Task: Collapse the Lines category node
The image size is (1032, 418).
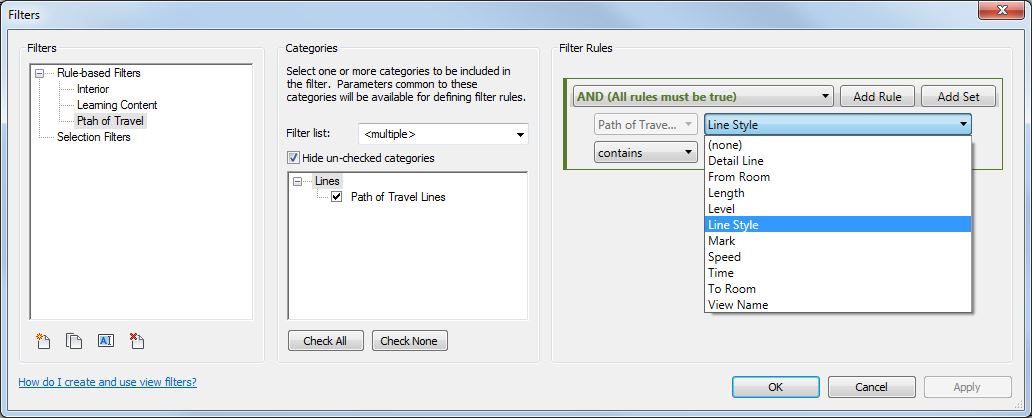Action: tap(298, 181)
